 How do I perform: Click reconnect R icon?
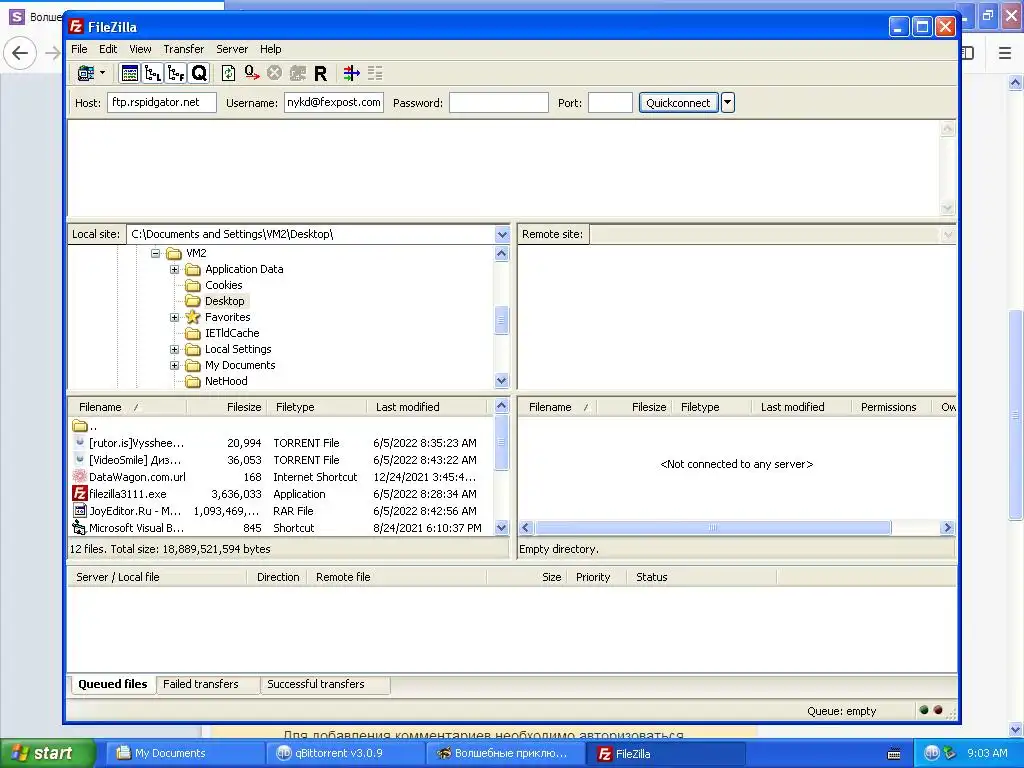321,73
